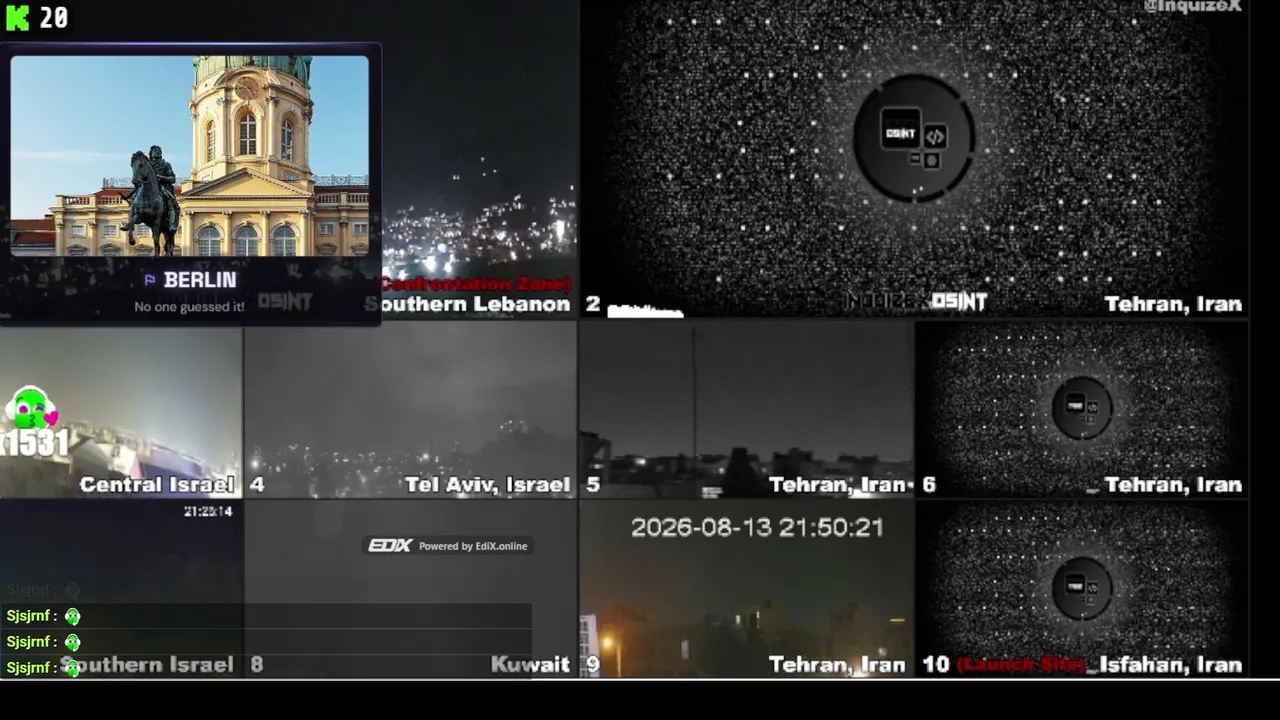Click the Tehran, Iran label of feed 2
This screenshot has width=1280, height=720.
[x=1173, y=304]
